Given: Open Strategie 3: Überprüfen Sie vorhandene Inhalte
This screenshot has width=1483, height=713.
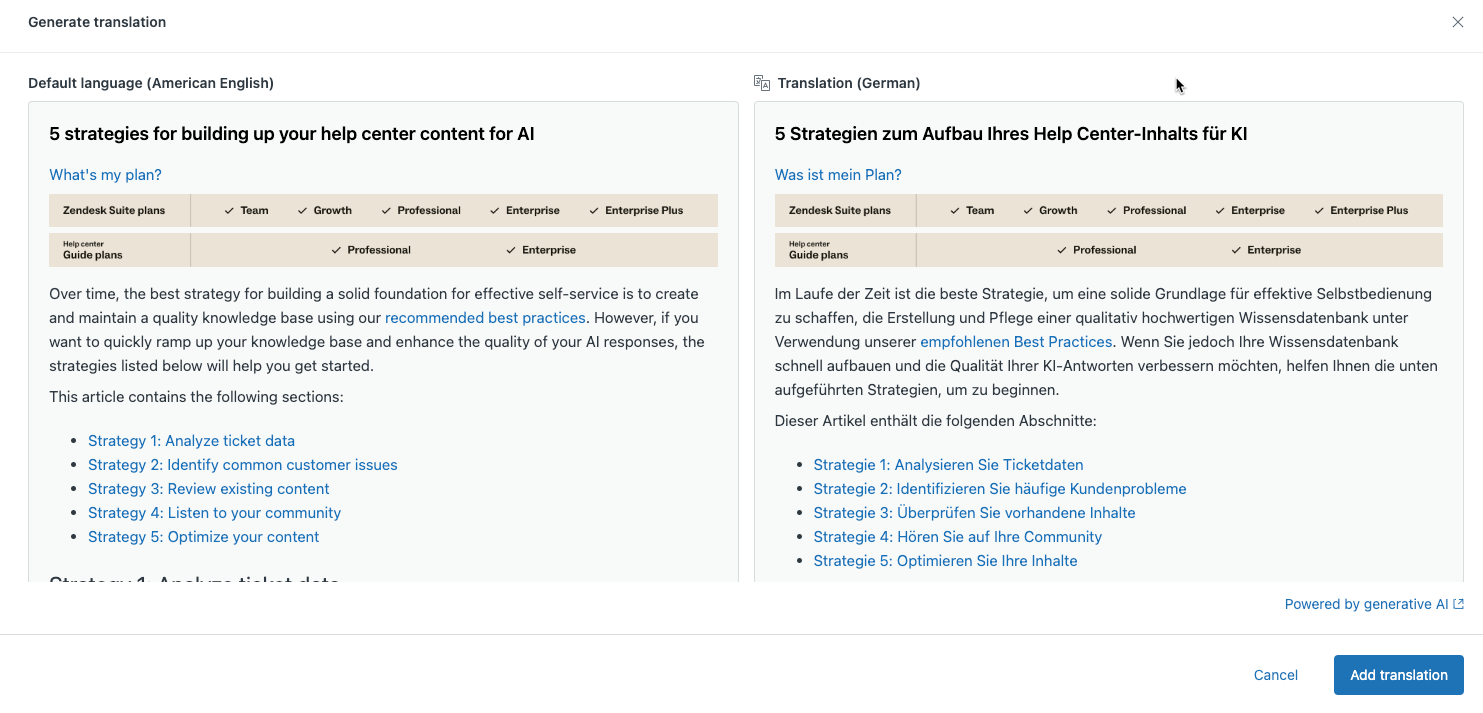Looking at the screenshot, I should pos(974,512).
